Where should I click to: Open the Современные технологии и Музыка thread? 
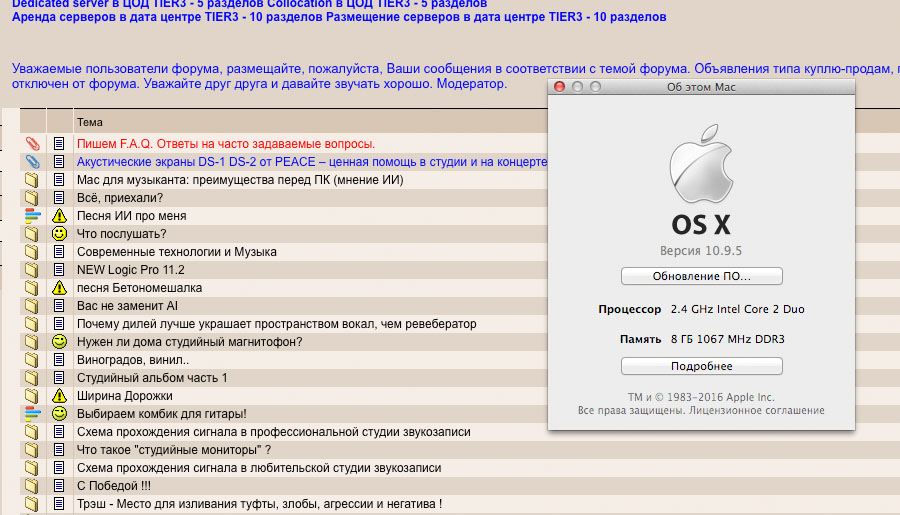point(176,252)
